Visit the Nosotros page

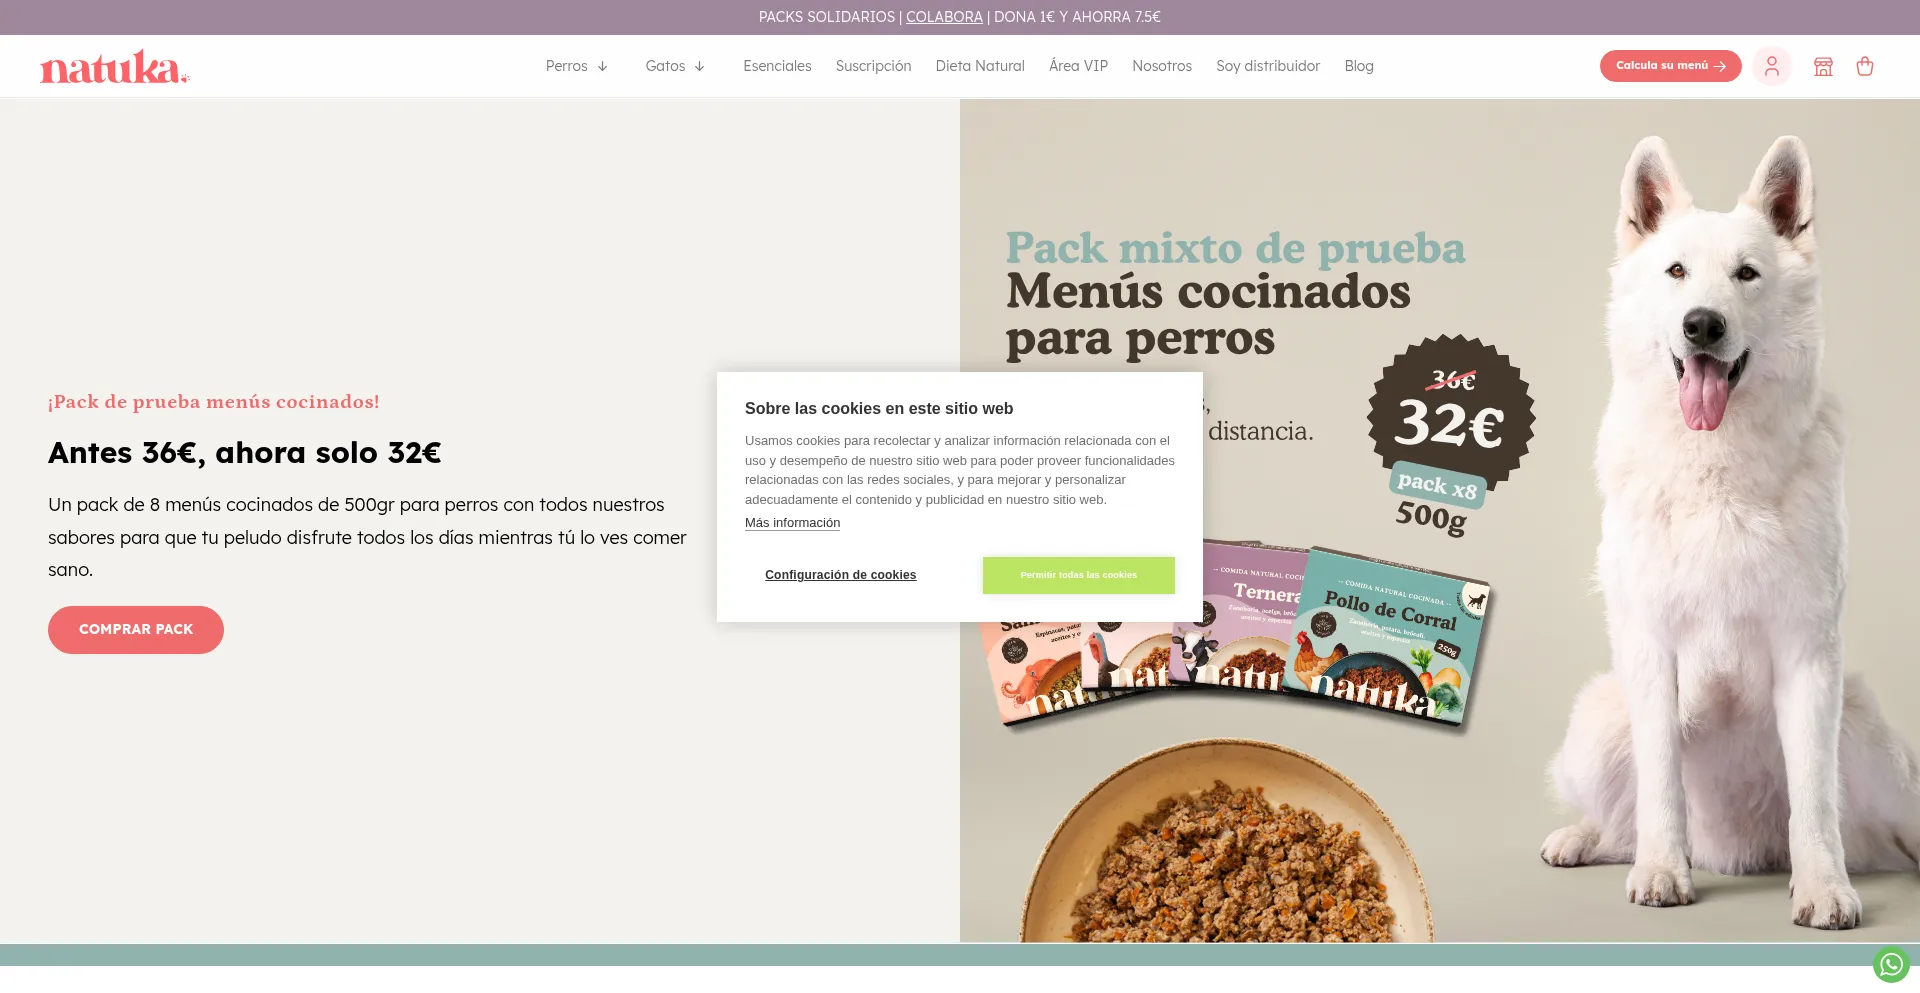point(1161,66)
